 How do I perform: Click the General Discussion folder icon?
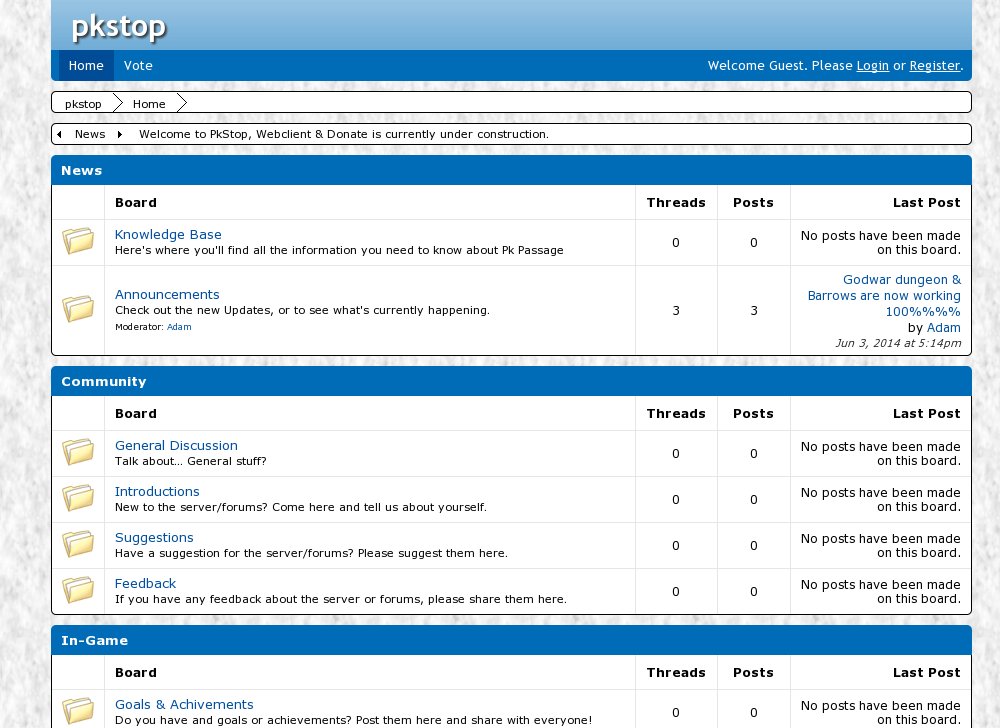coord(78,453)
